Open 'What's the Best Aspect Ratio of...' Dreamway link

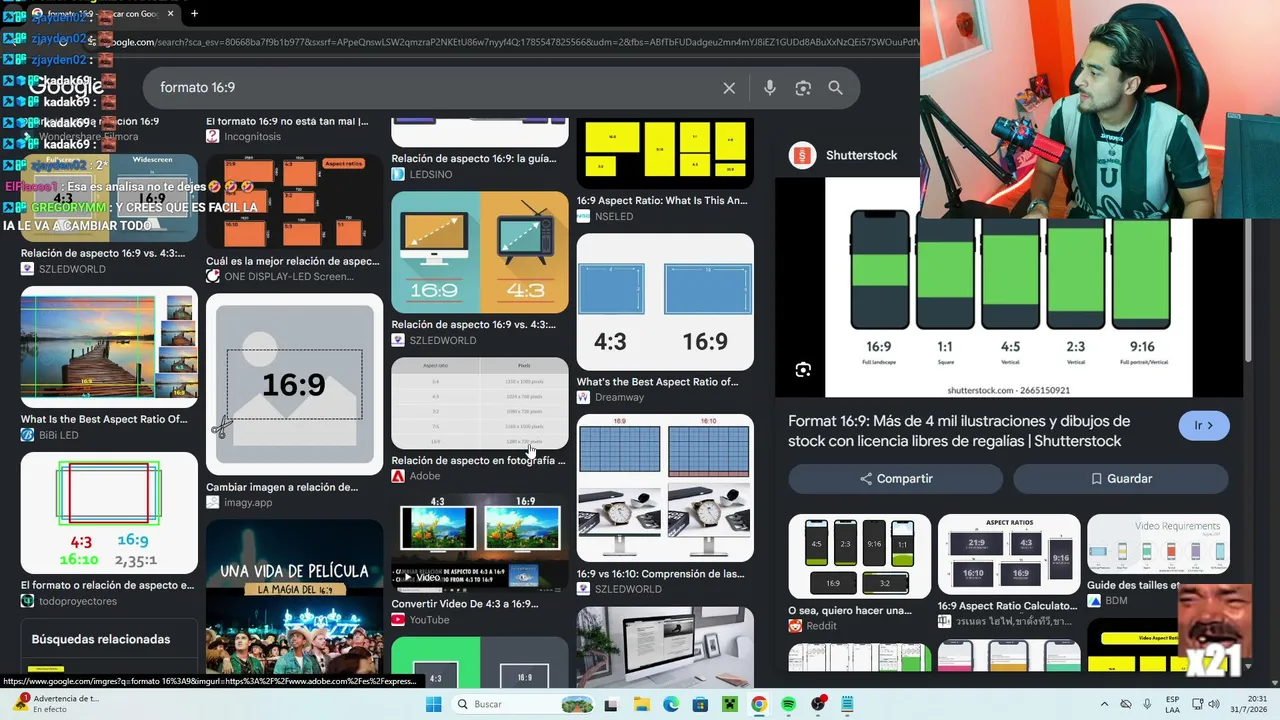657,382
